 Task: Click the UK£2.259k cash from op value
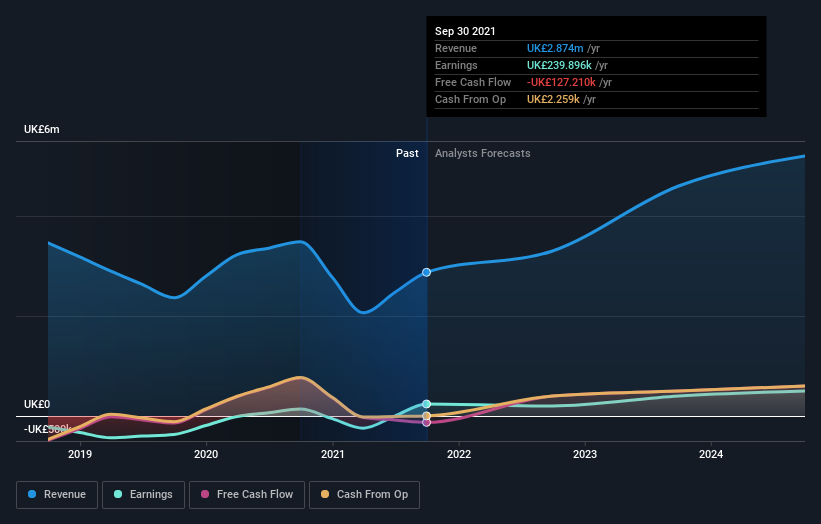tap(553, 99)
